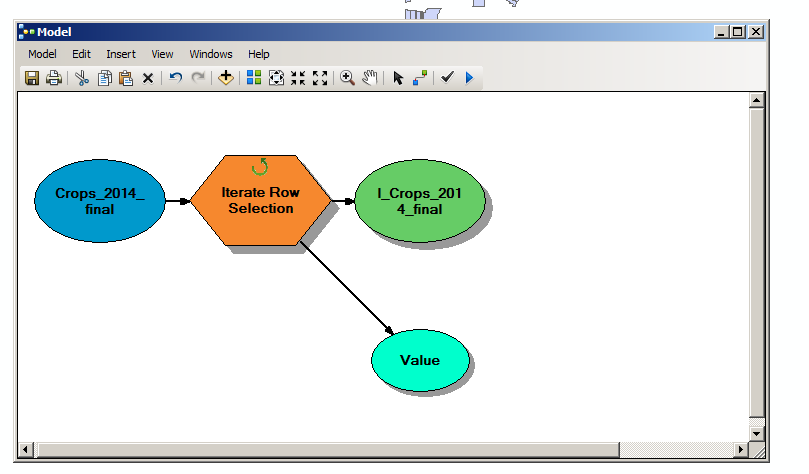Click the Save model icon

pos(32,78)
